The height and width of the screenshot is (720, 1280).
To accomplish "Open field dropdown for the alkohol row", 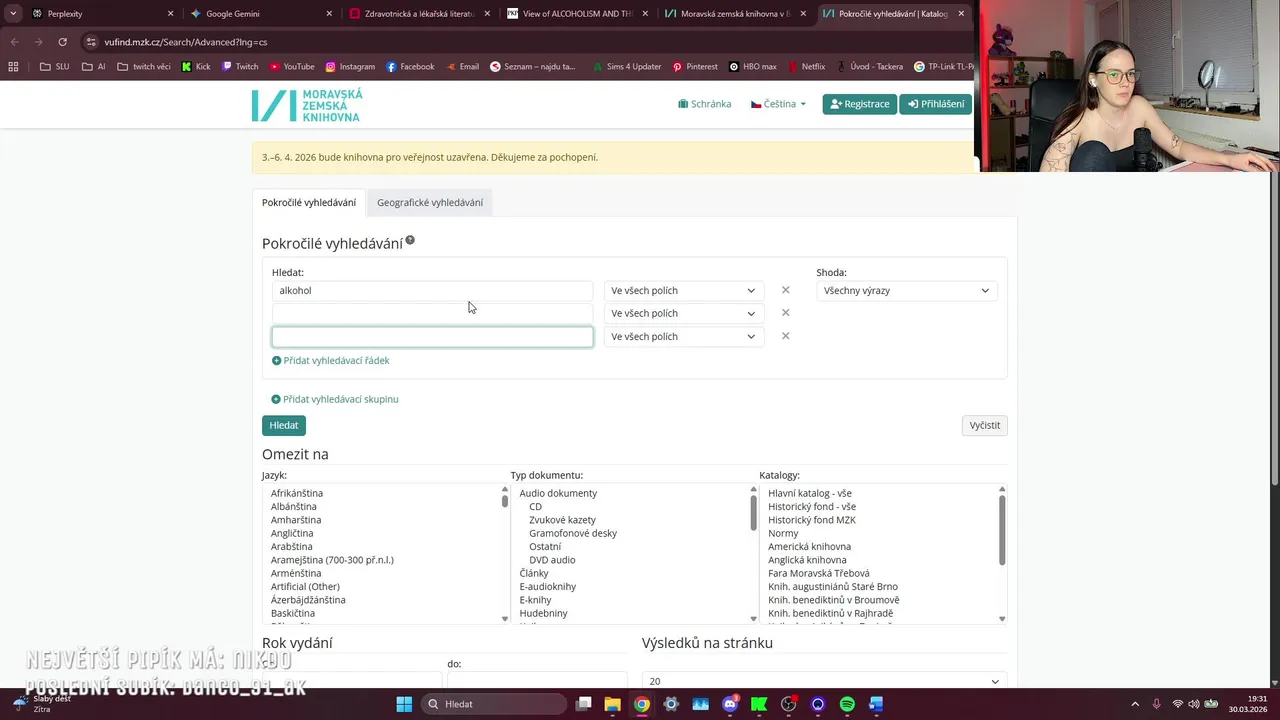I will tap(683, 291).
